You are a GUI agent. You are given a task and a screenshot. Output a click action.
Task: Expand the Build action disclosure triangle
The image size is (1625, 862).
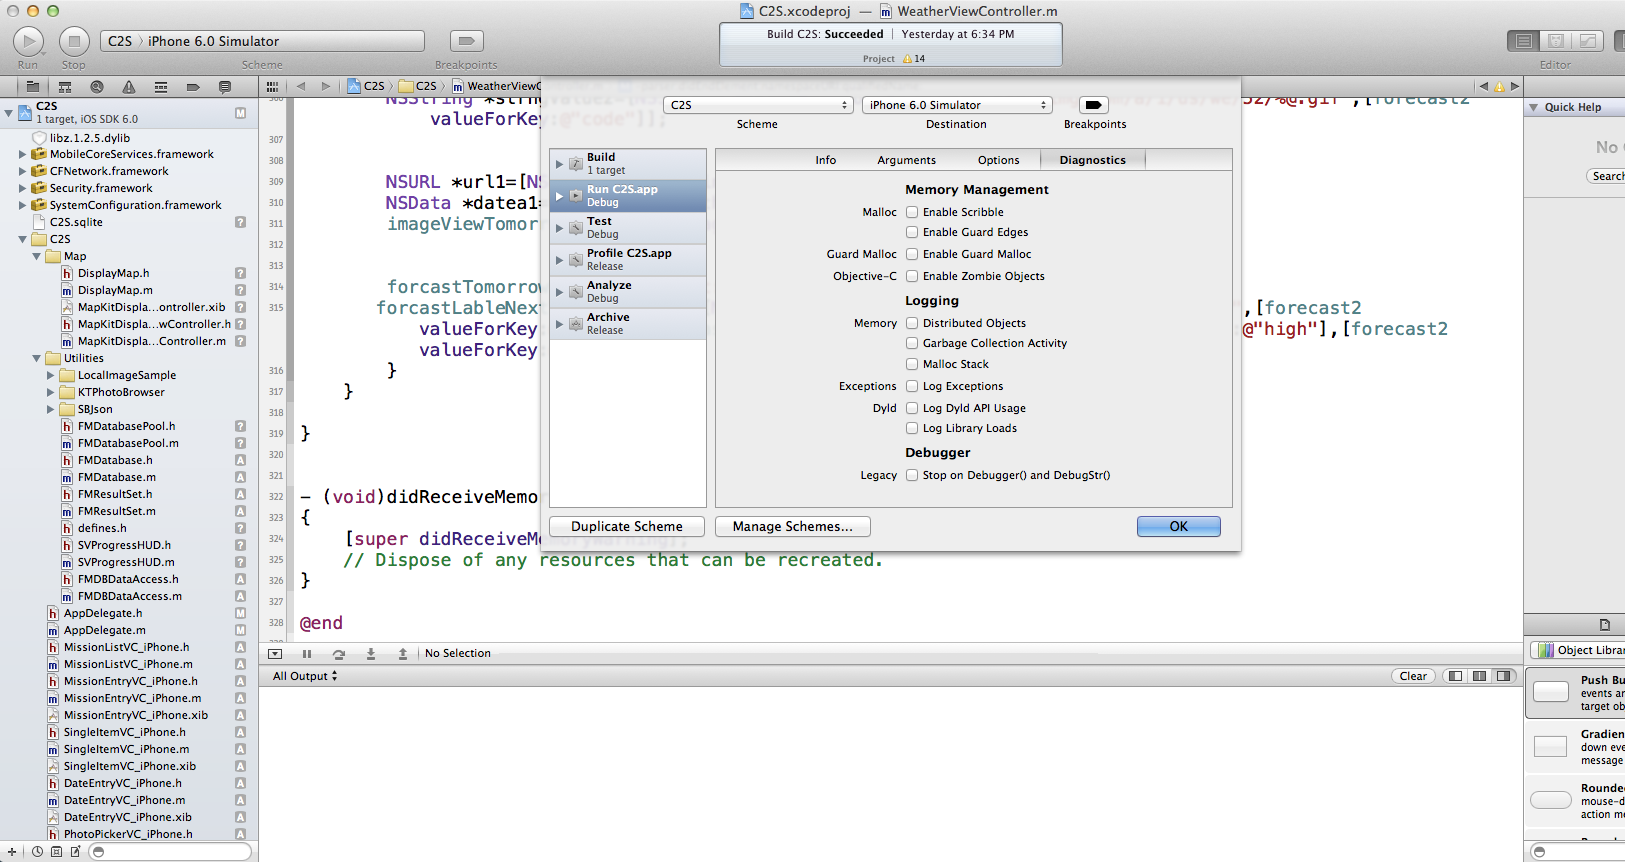[559, 164]
